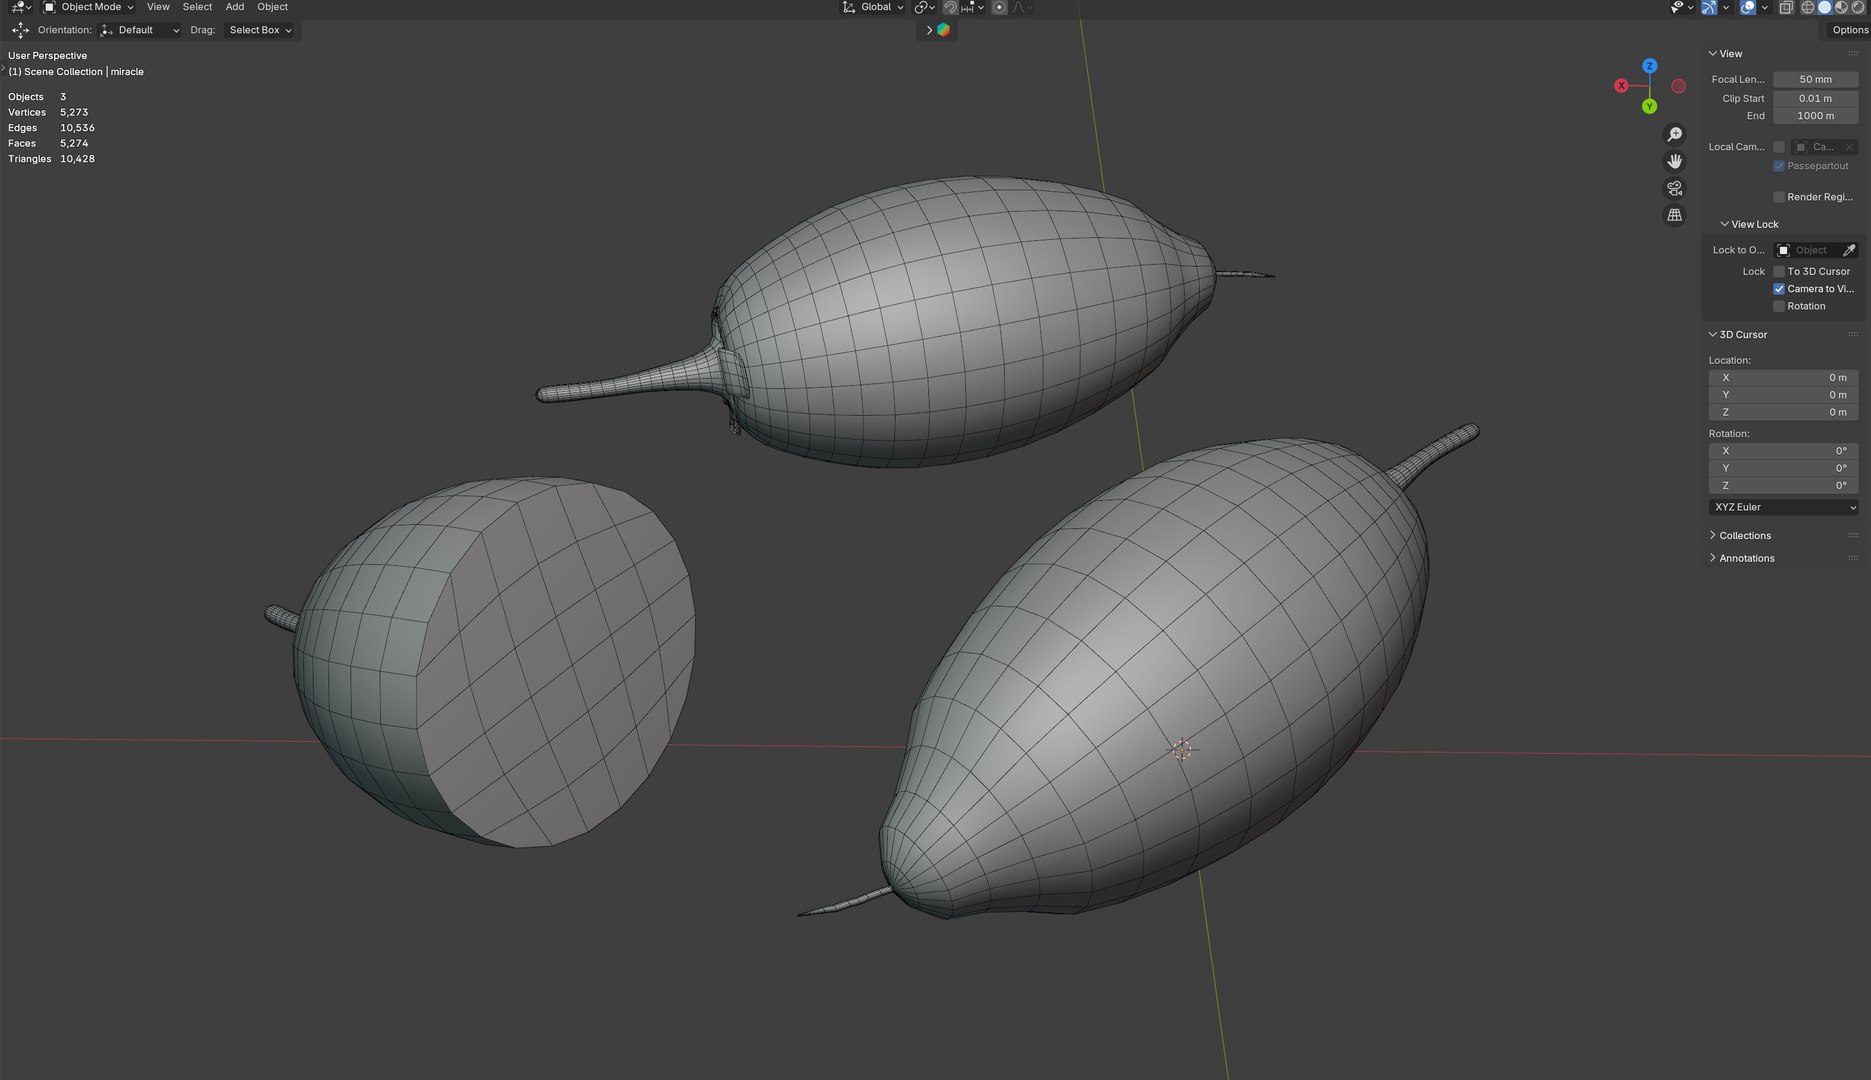Image resolution: width=1871 pixels, height=1080 pixels.
Task: Click 3D Cursor Location X field
Action: tap(1784, 378)
